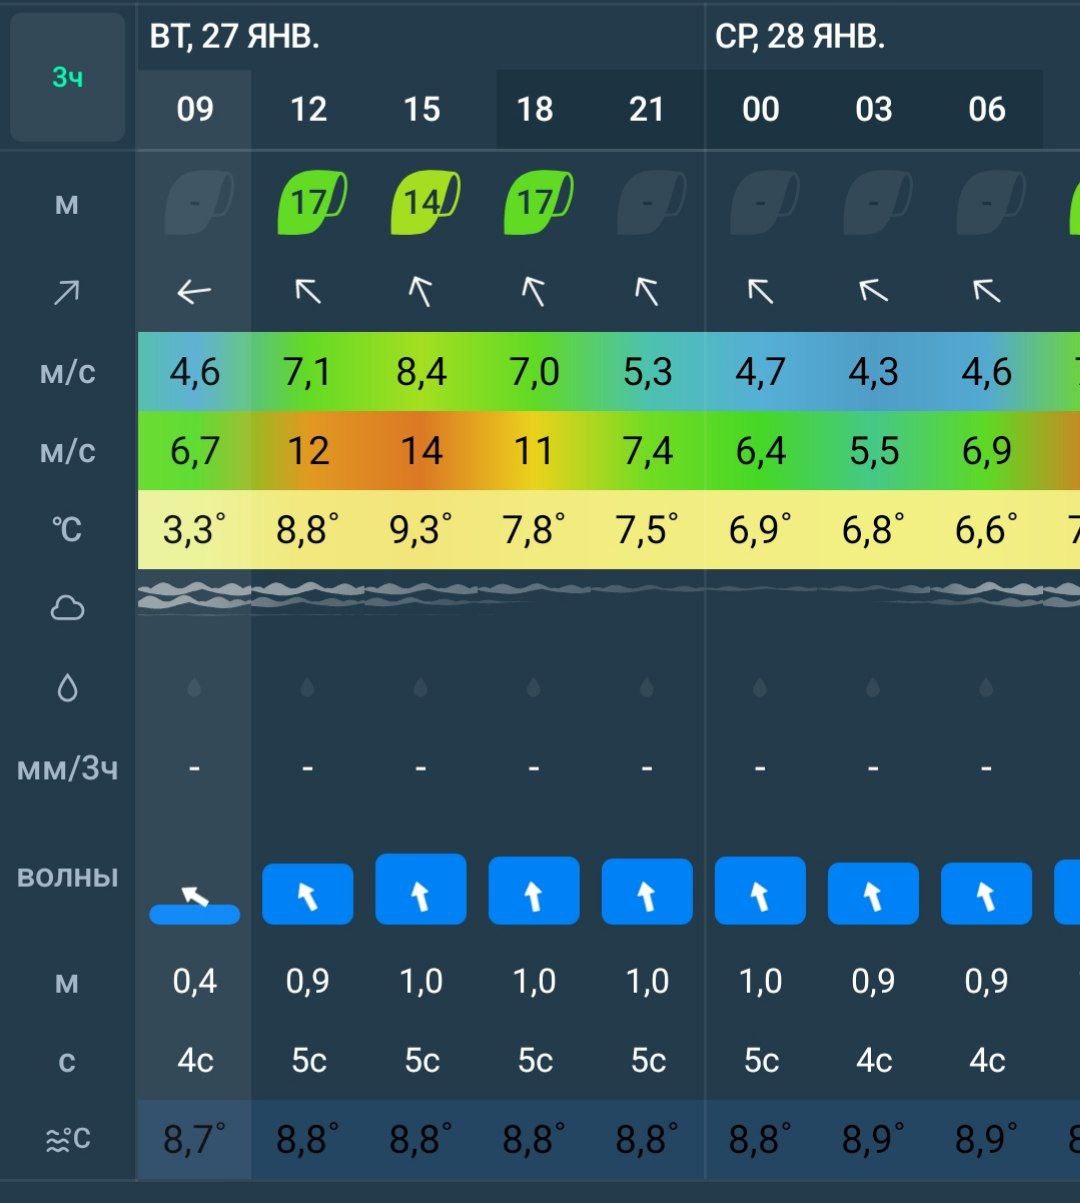Screen dimensions: 1080x1203
Task: Select the 09 hour column header
Action: coord(194,109)
